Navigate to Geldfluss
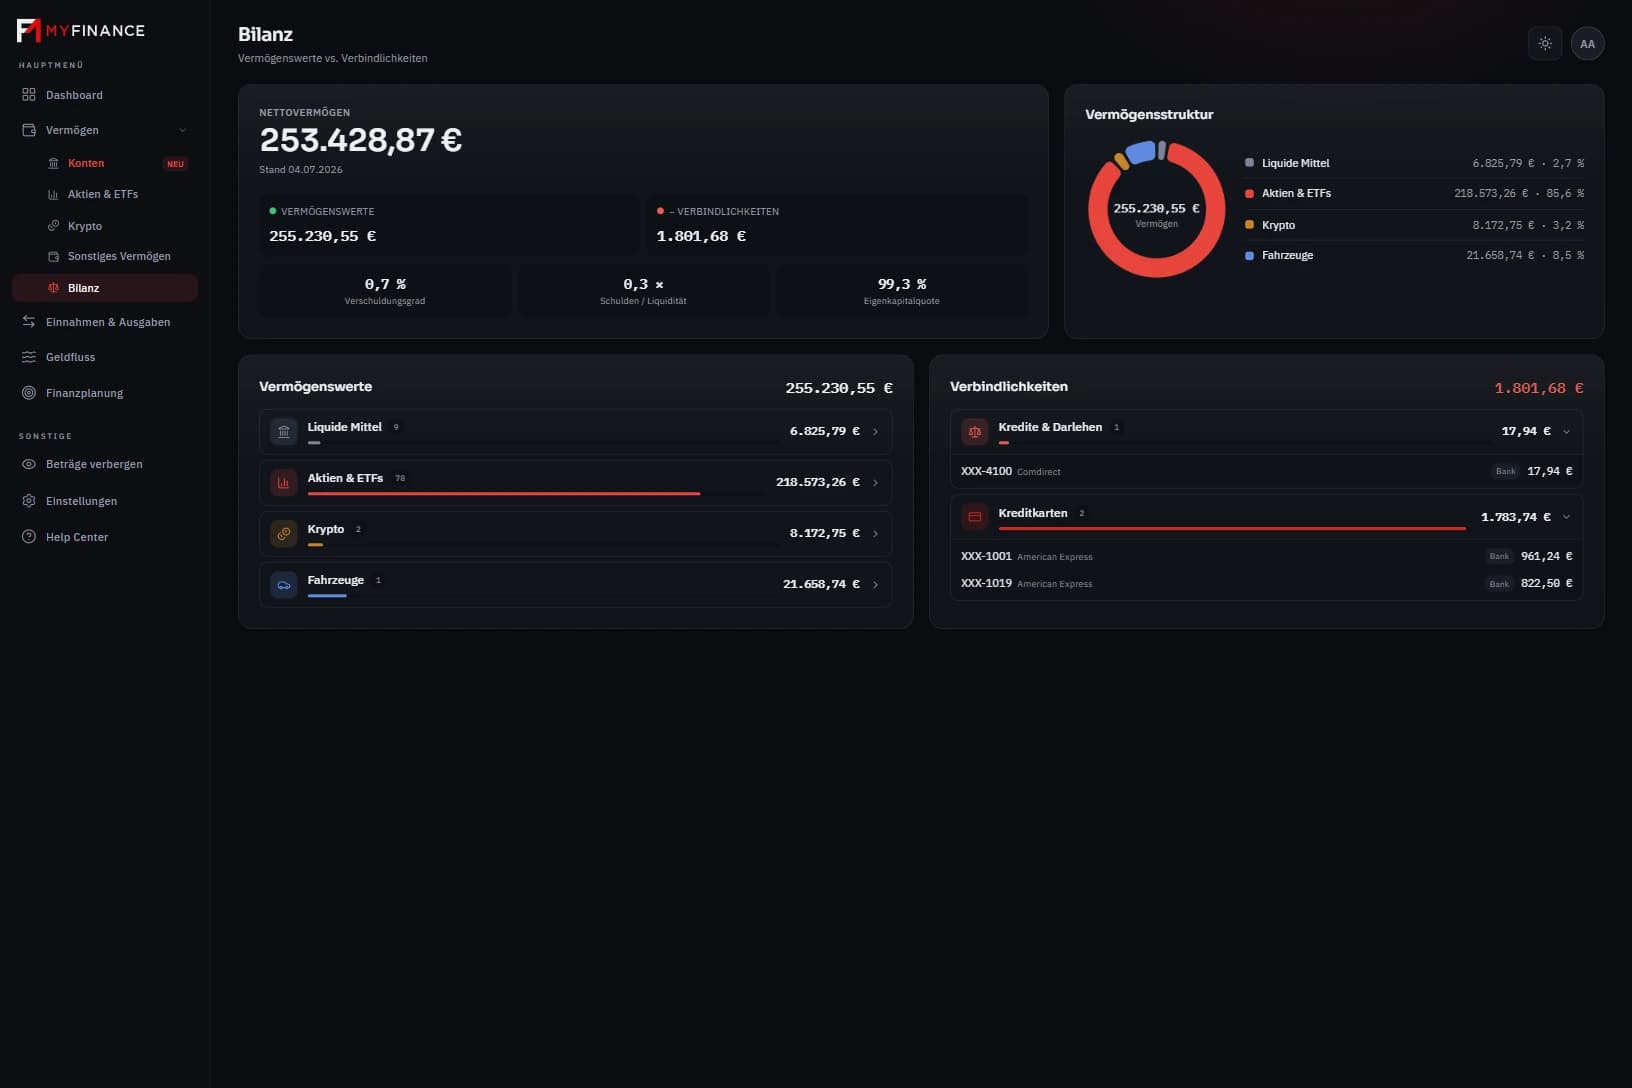 [105, 357]
